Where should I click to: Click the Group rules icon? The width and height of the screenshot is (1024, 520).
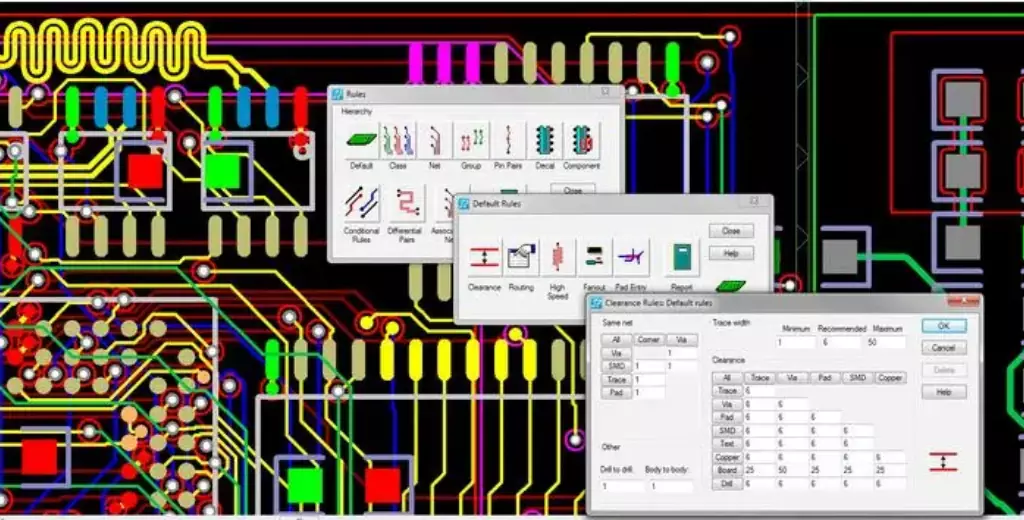[471, 141]
